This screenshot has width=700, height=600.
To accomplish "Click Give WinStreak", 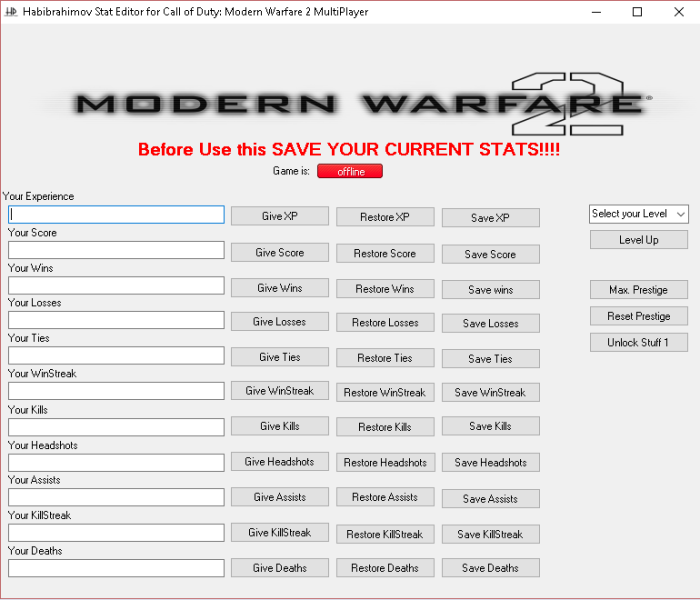I will click(280, 391).
